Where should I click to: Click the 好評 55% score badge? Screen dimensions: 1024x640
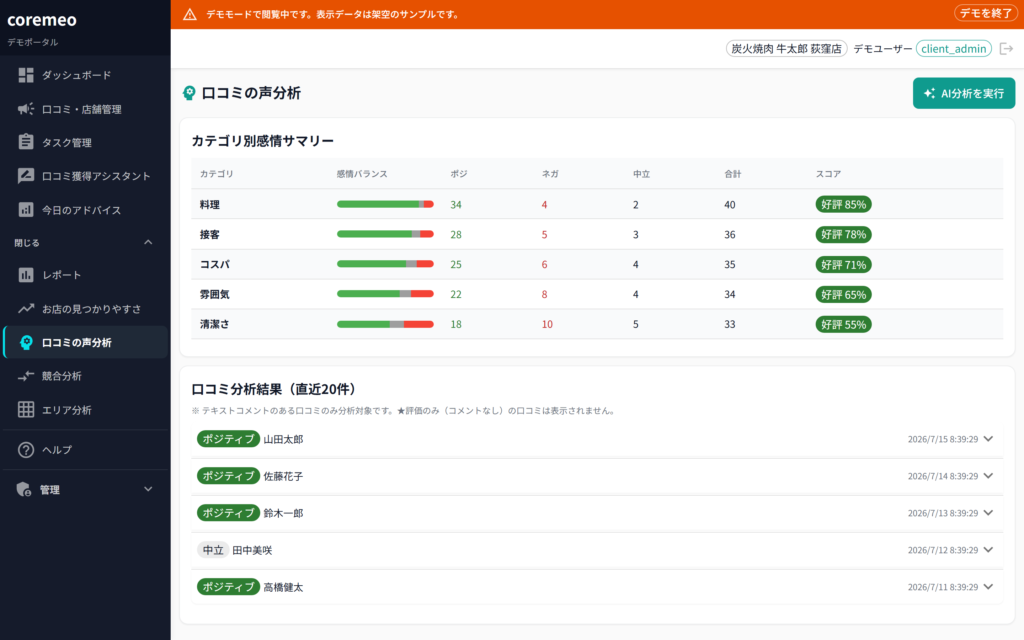843,324
